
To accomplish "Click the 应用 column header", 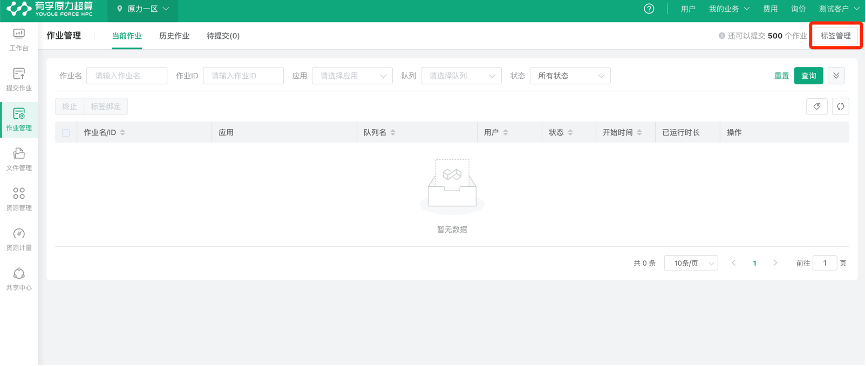I will (226, 133).
